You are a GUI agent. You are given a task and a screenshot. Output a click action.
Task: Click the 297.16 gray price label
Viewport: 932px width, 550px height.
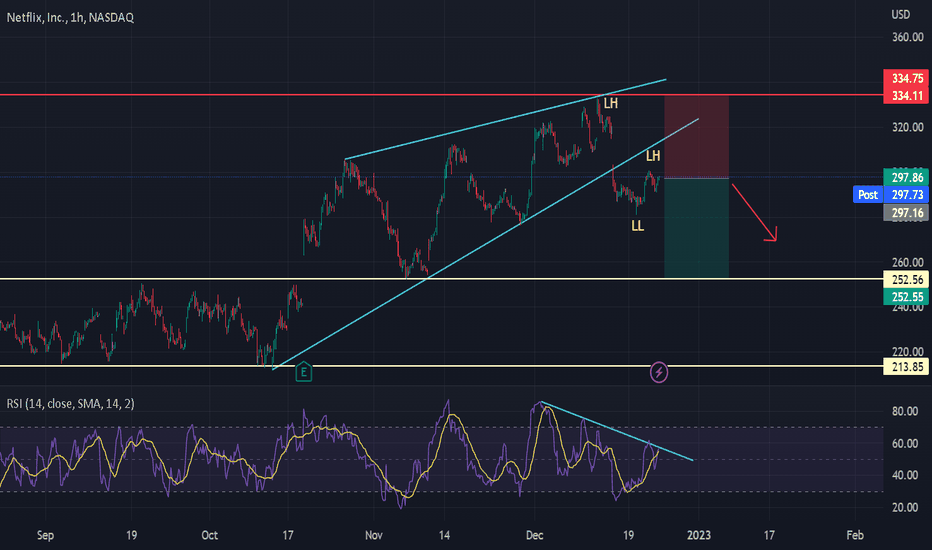tap(907, 212)
